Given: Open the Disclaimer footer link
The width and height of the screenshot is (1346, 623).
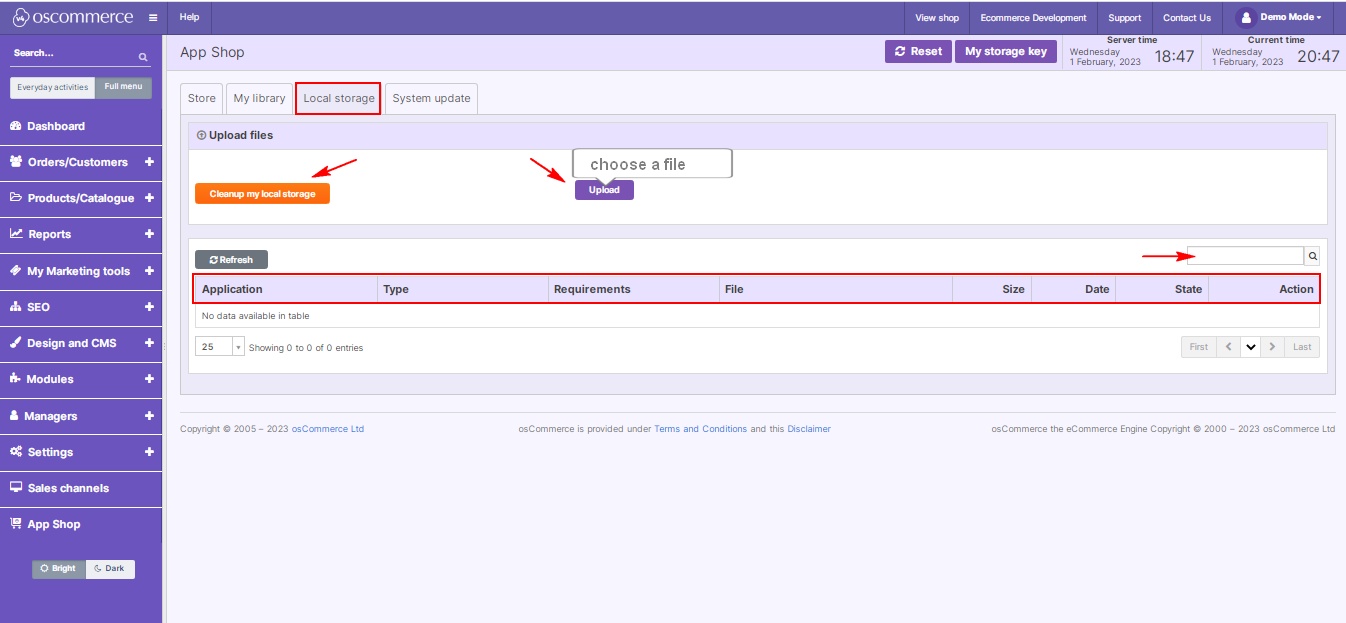Looking at the screenshot, I should click(809, 429).
